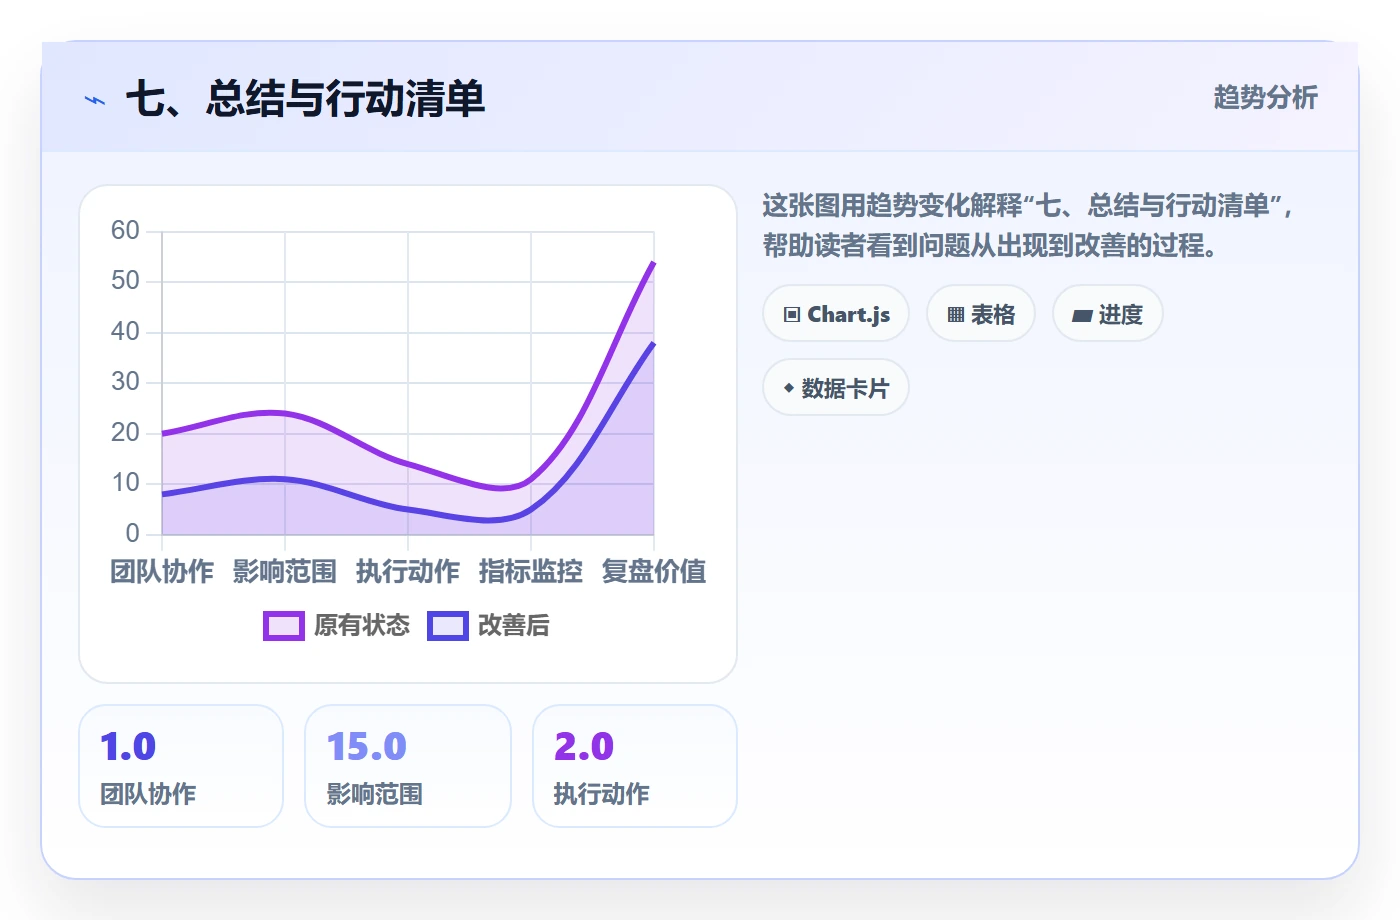This screenshot has height=920, width=1400.
Task: Click the lightning icon beside the section title
Action: tap(95, 100)
